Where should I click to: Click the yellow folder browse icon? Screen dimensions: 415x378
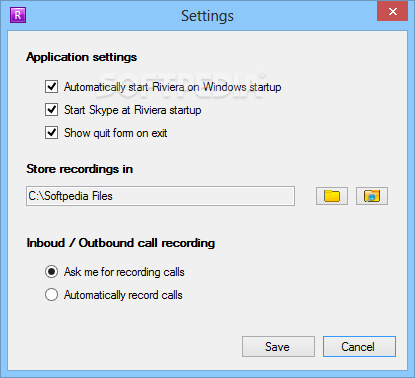332,196
